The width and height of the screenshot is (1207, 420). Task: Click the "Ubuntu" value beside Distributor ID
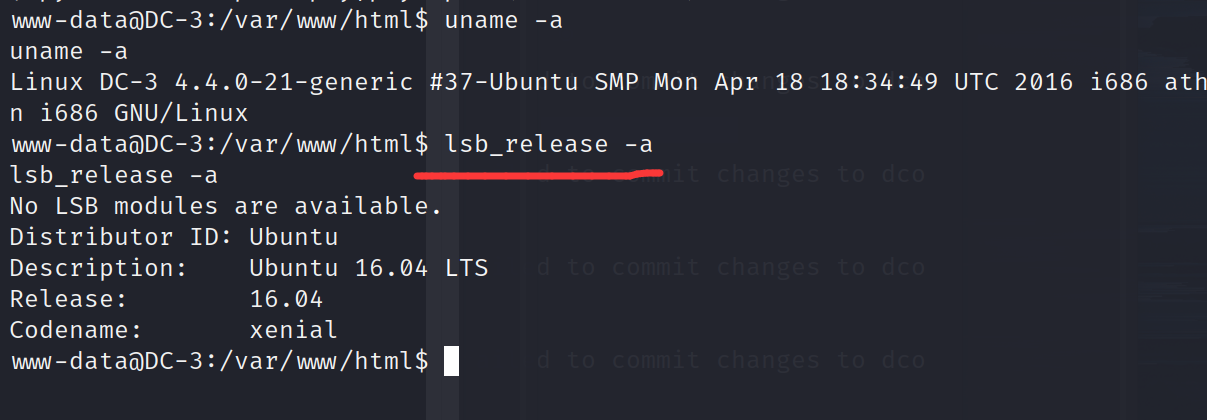click(x=293, y=238)
